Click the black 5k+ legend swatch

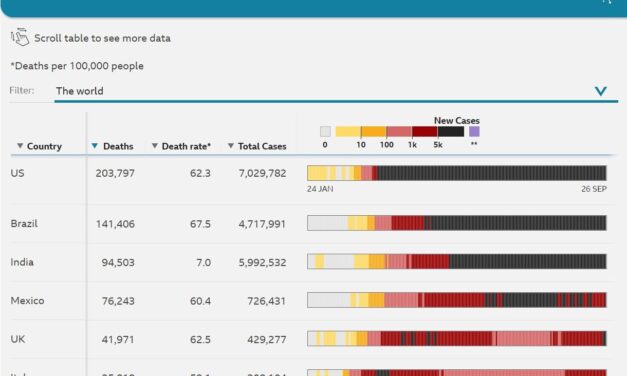click(x=451, y=132)
